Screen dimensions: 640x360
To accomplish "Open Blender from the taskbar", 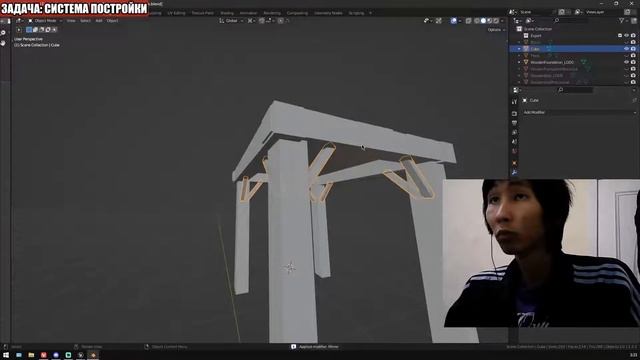I will tap(93, 355).
